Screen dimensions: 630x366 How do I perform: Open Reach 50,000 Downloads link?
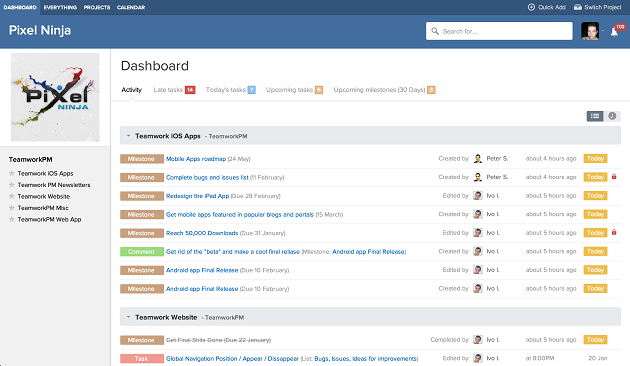click(x=202, y=233)
